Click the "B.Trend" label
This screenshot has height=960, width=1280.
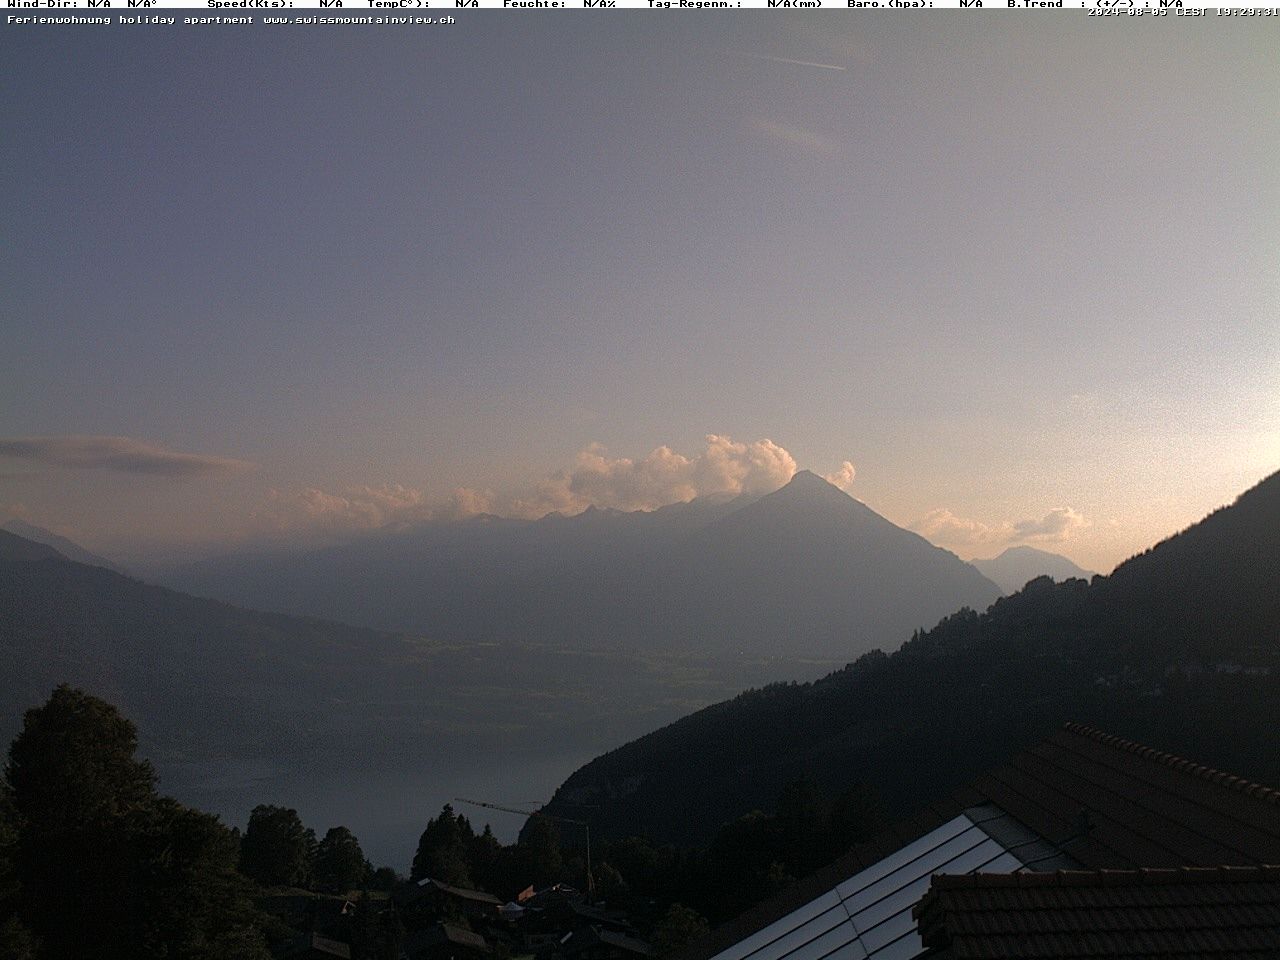[1035, 4]
